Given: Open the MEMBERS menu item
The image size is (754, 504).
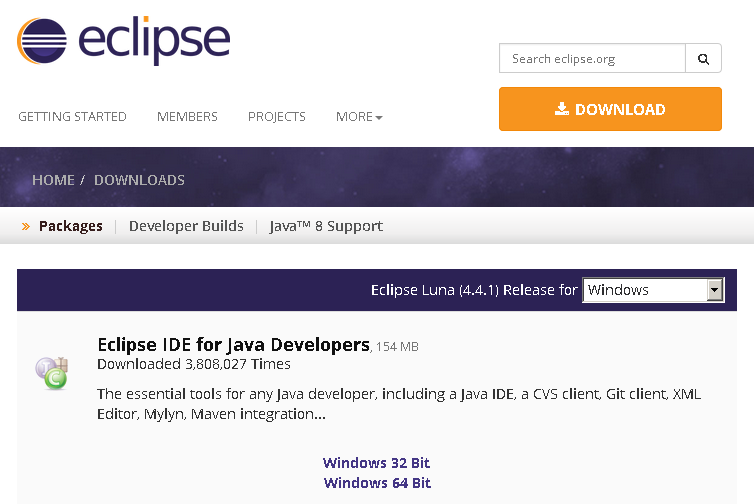Looking at the screenshot, I should point(187,117).
